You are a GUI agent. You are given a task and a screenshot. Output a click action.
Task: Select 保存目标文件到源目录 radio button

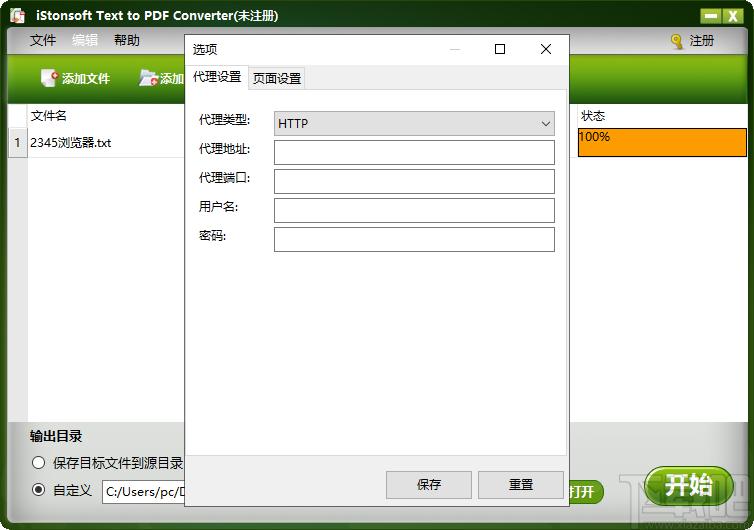coord(39,463)
